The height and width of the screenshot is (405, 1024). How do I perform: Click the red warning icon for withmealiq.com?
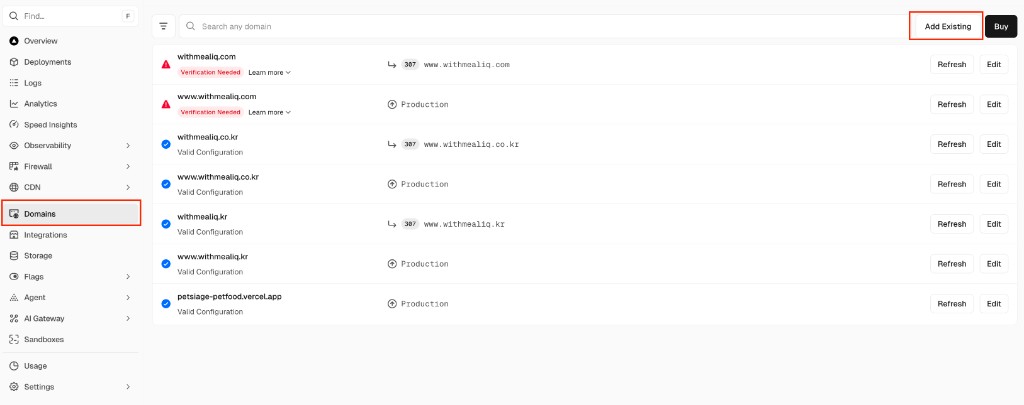pos(166,64)
